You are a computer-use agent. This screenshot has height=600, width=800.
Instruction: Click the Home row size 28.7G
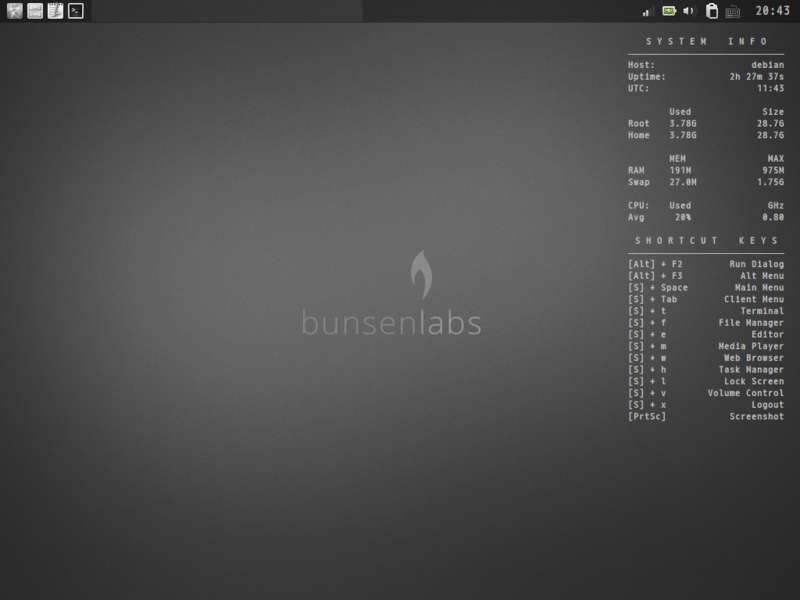tap(770, 135)
